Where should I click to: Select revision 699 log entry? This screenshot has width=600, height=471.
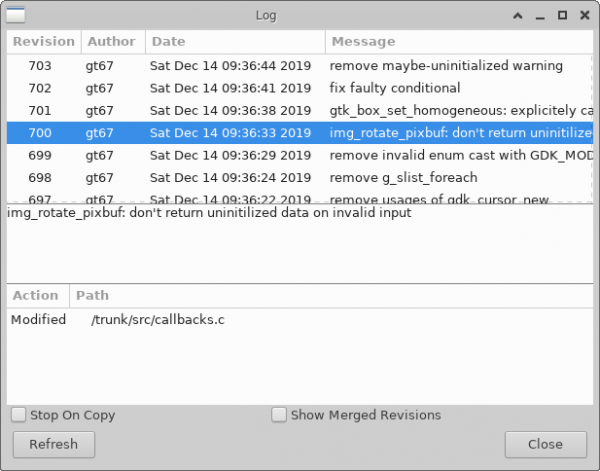pyautogui.click(x=300, y=155)
